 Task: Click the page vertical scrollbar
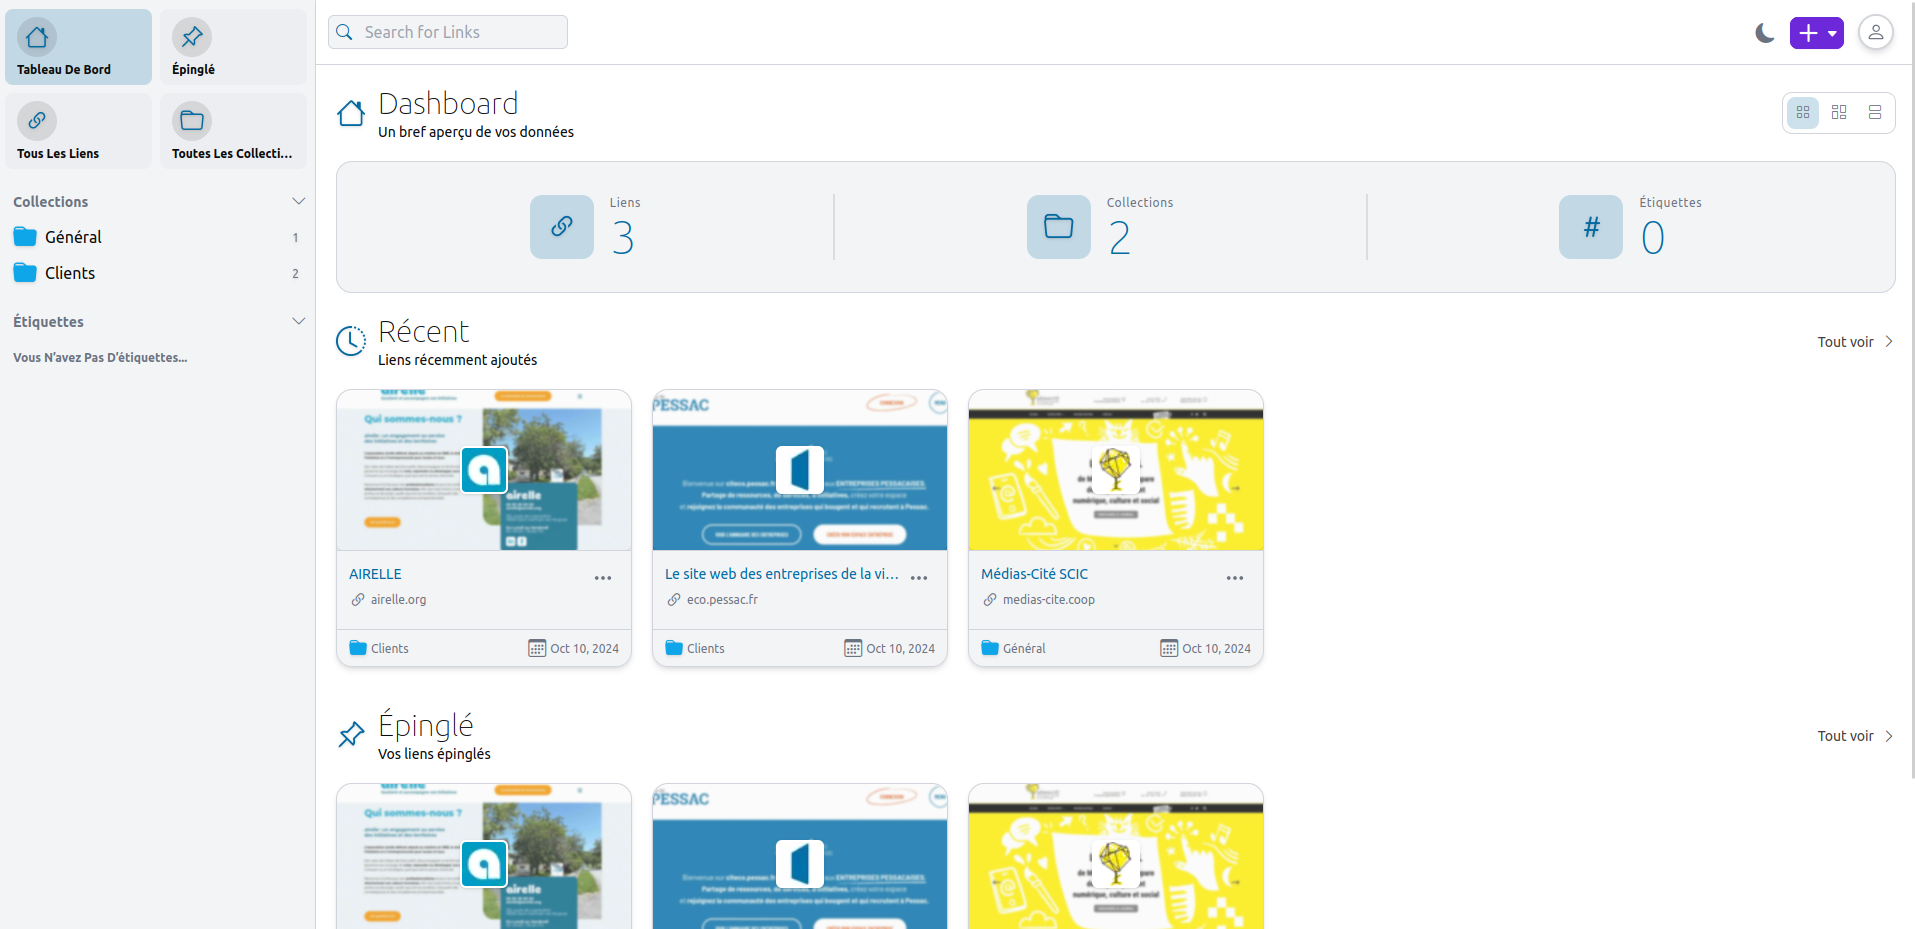click(x=1911, y=390)
